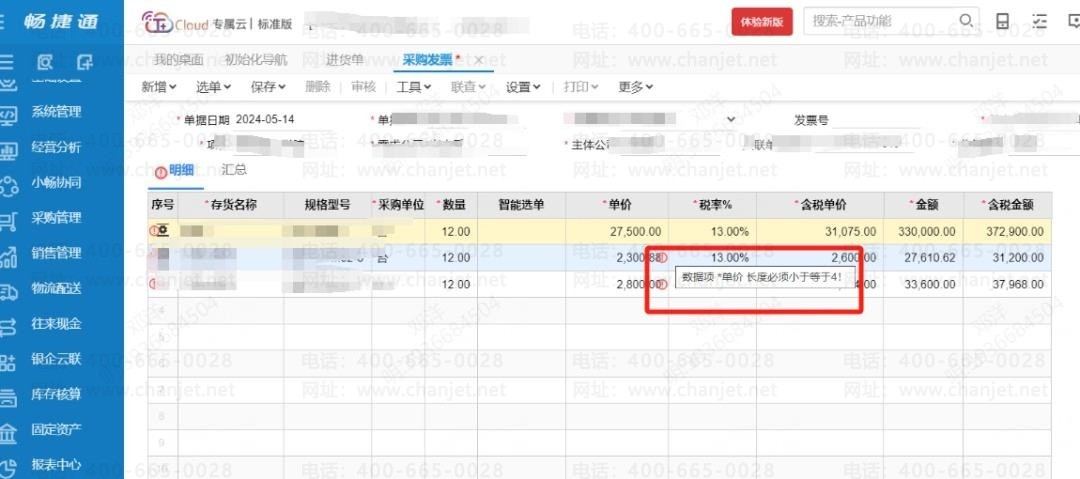The height and width of the screenshot is (479, 1080).
Task: Open the 库存核算 sidebar module
Action: (55, 394)
